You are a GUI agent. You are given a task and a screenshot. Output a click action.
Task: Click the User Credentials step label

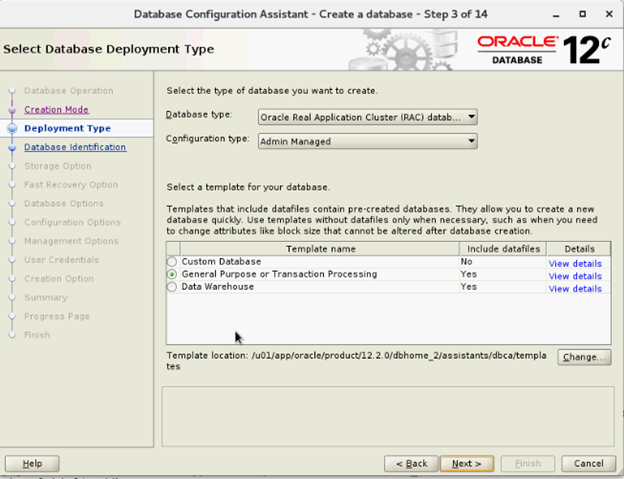[62, 260]
